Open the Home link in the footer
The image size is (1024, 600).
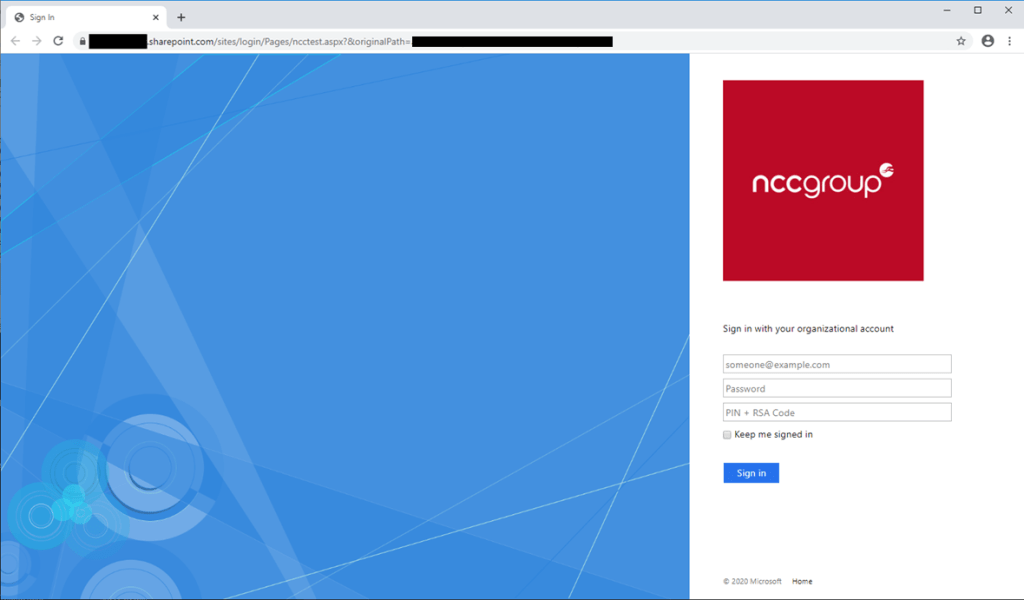pyautogui.click(x=802, y=581)
